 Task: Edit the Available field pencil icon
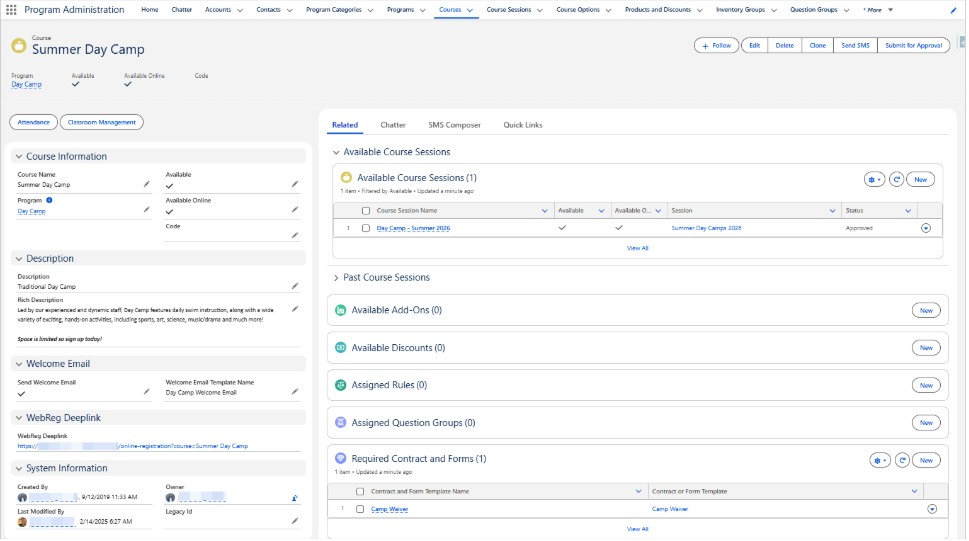coord(295,184)
